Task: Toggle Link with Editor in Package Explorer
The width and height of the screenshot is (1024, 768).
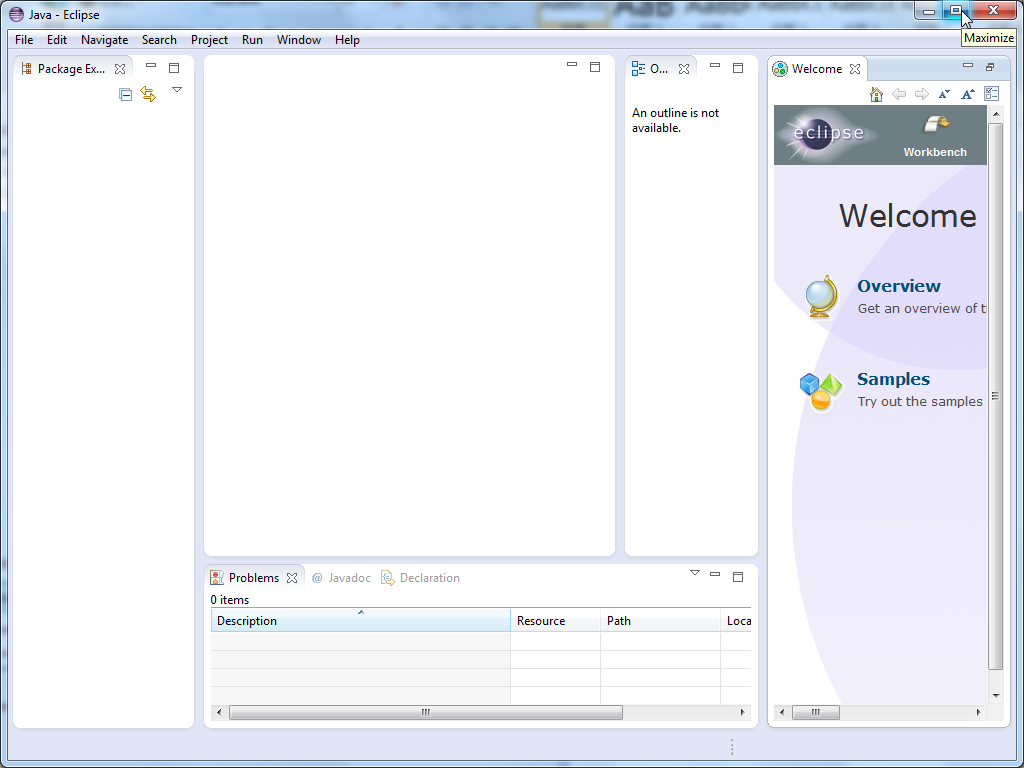Action: tap(148, 94)
